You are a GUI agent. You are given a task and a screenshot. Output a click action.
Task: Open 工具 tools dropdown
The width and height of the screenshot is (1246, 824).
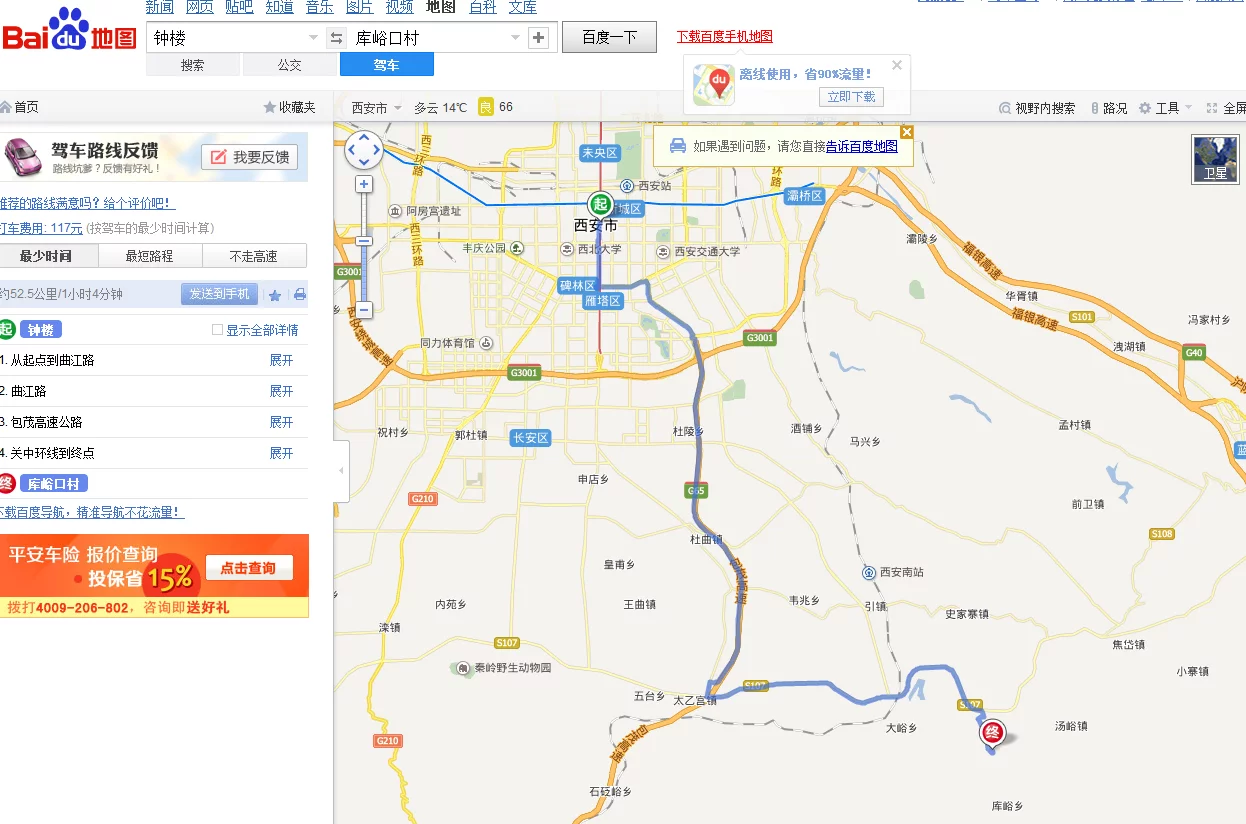click(x=1166, y=108)
